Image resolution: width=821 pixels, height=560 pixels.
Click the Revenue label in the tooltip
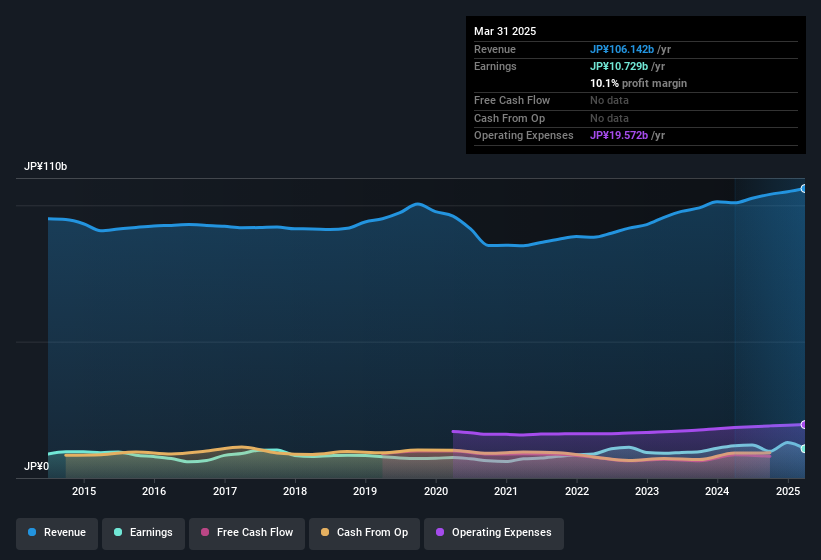pos(495,49)
